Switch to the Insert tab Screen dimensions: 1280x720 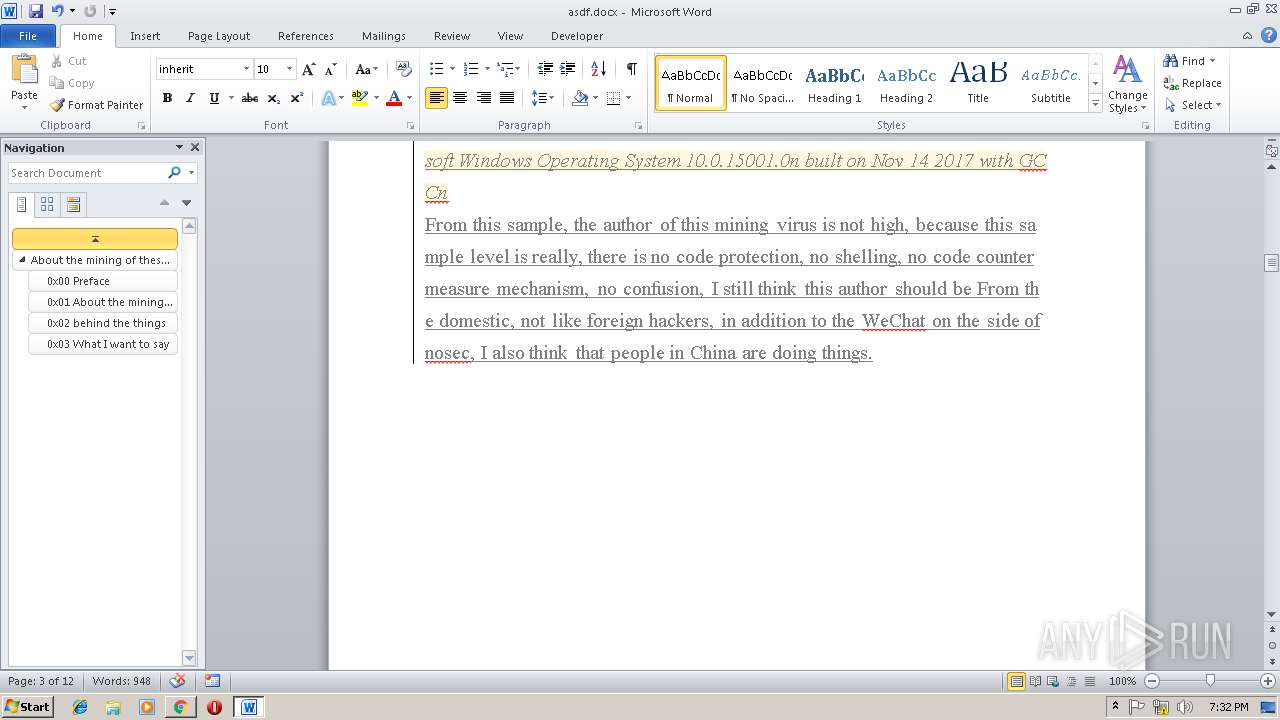145,36
